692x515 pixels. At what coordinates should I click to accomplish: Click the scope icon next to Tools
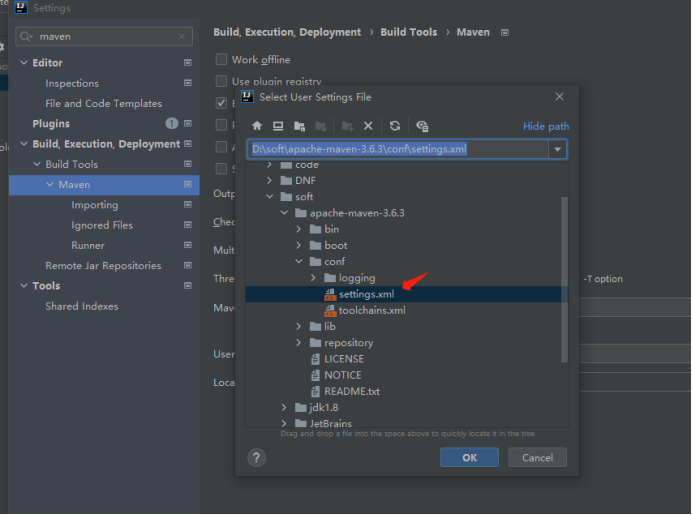click(x=188, y=286)
